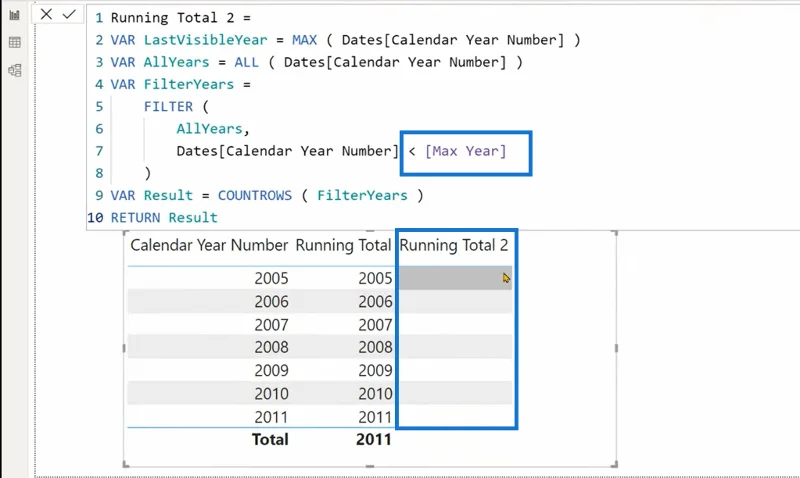The width and height of the screenshot is (800, 478).
Task: Cancel formula edit with X icon
Action: 46,14
